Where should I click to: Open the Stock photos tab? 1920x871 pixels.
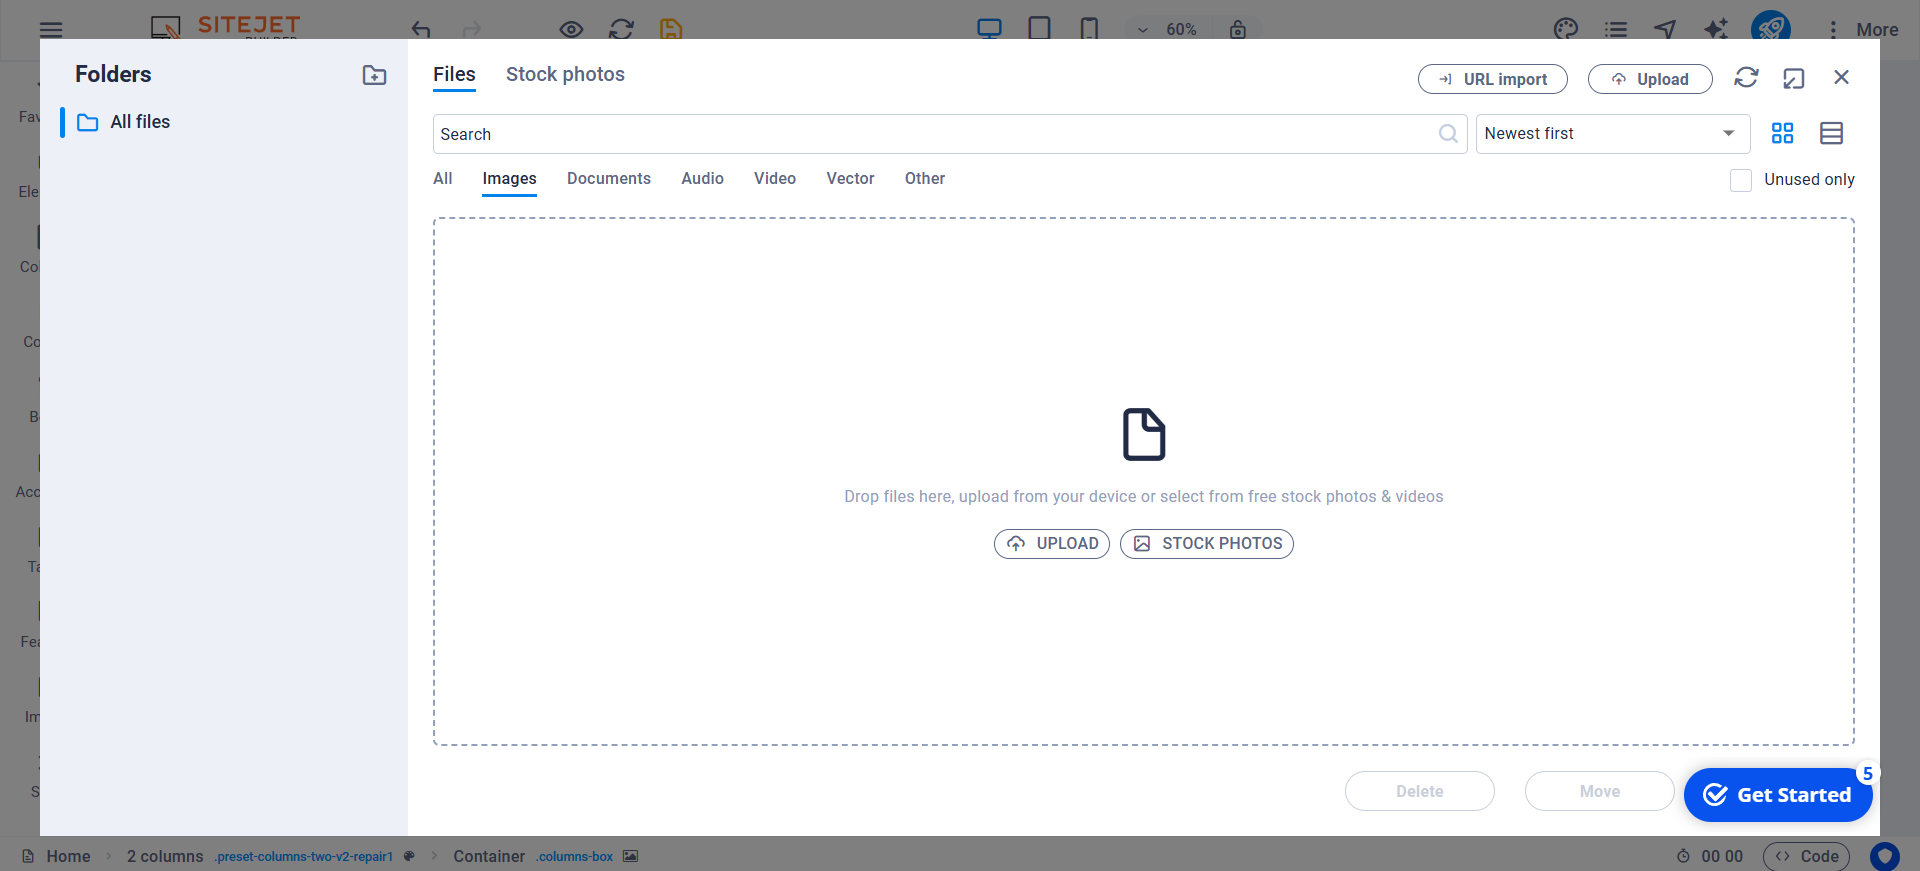(x=565, y=75)
